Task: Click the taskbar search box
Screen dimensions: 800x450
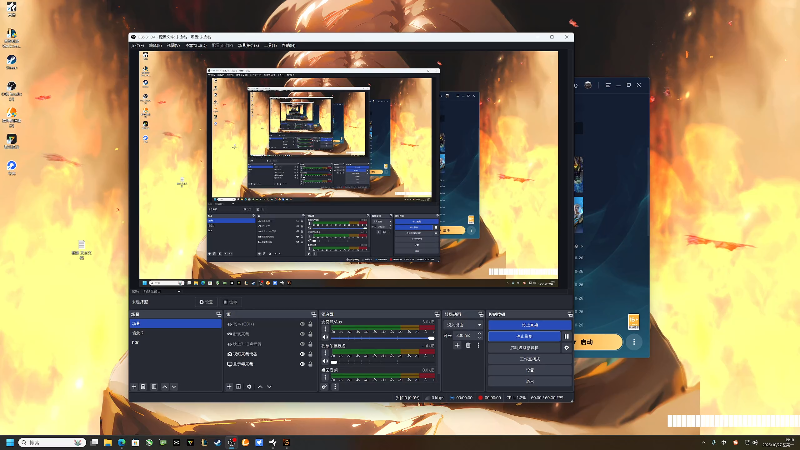Action: [52, 442]
